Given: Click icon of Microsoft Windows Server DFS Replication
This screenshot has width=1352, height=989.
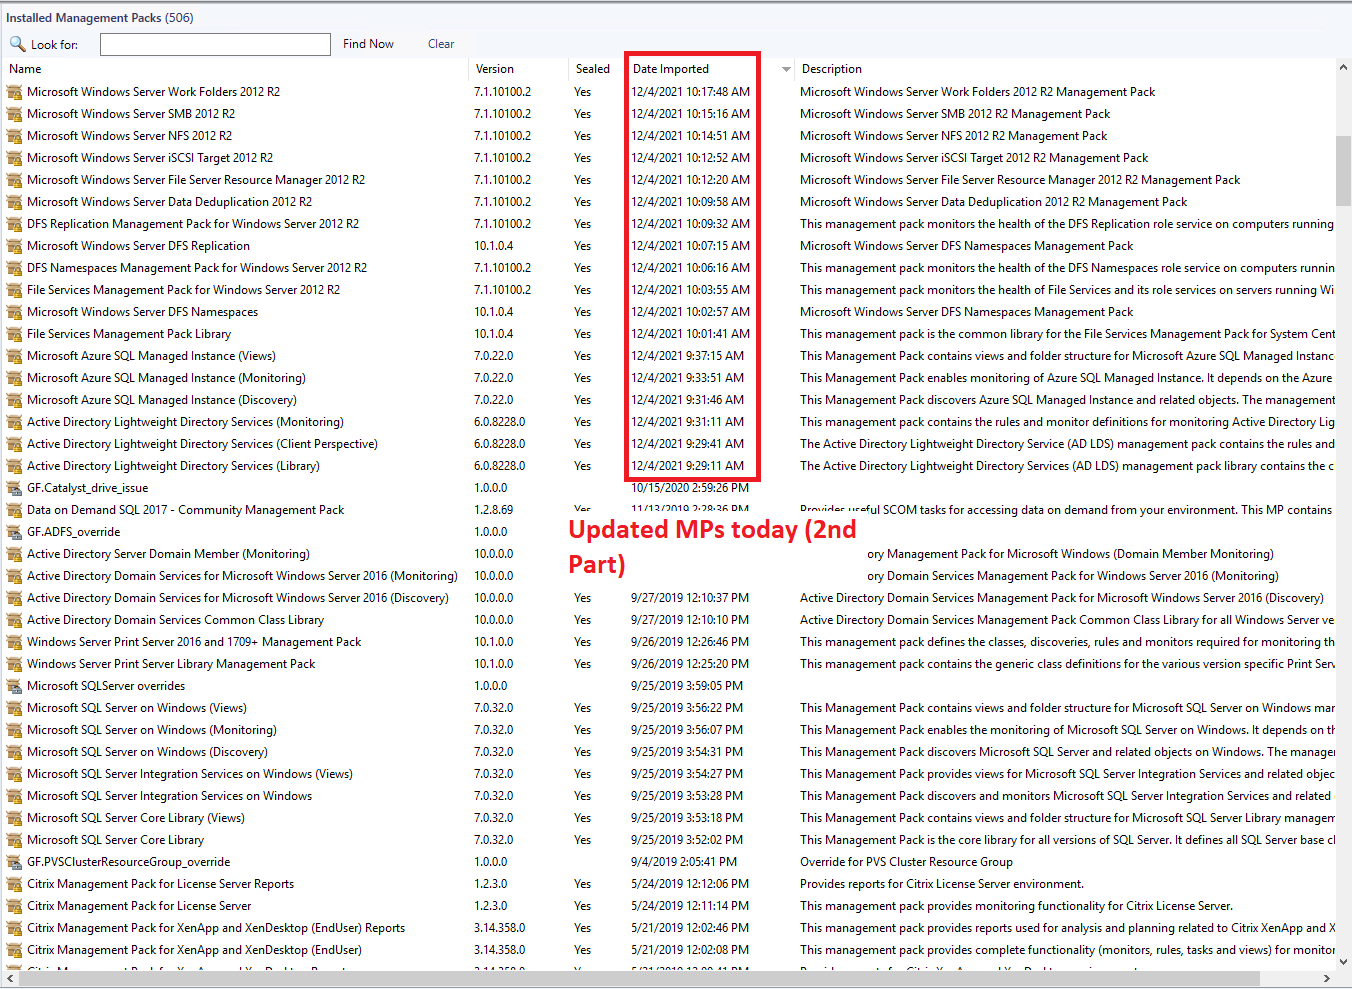Looking at the screenshot, I should tap(14, 246).
